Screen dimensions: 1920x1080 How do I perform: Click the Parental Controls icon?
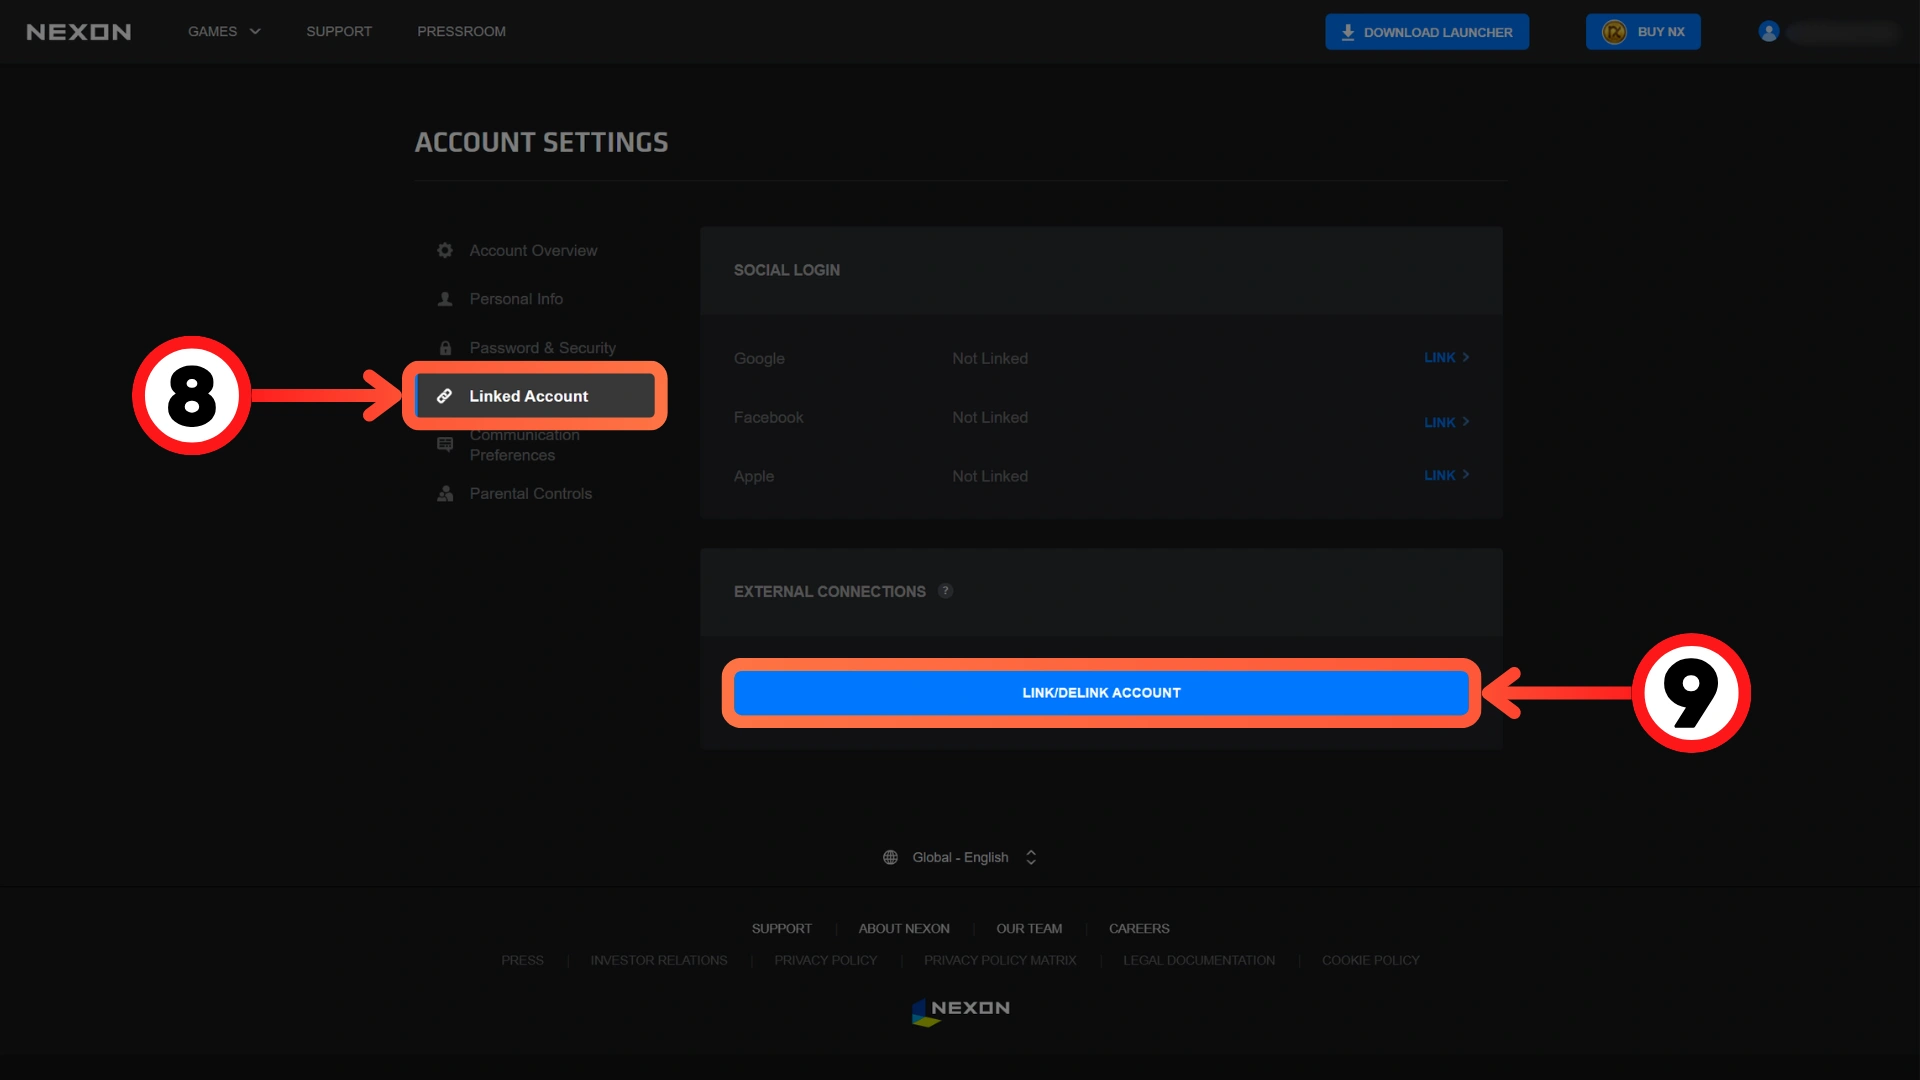pos(445,494)
